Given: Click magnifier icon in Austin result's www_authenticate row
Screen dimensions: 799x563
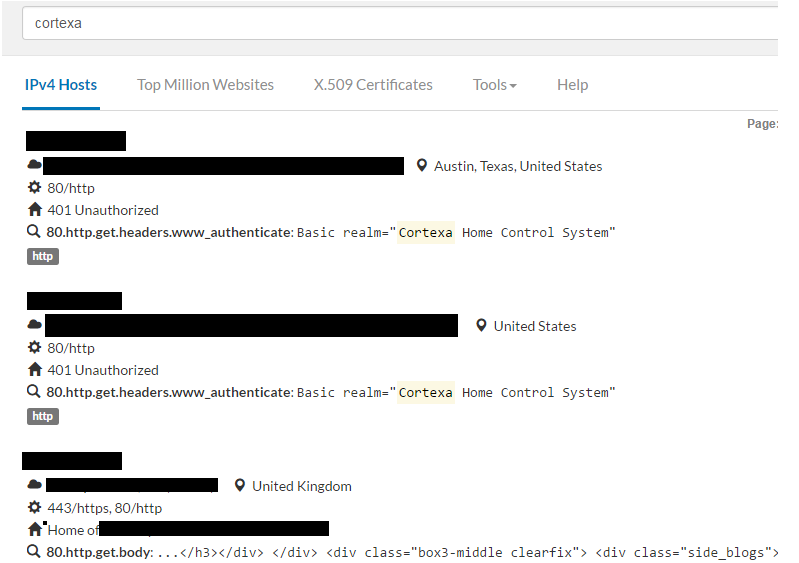Looking at the screenshot, I should click(33, 232).
